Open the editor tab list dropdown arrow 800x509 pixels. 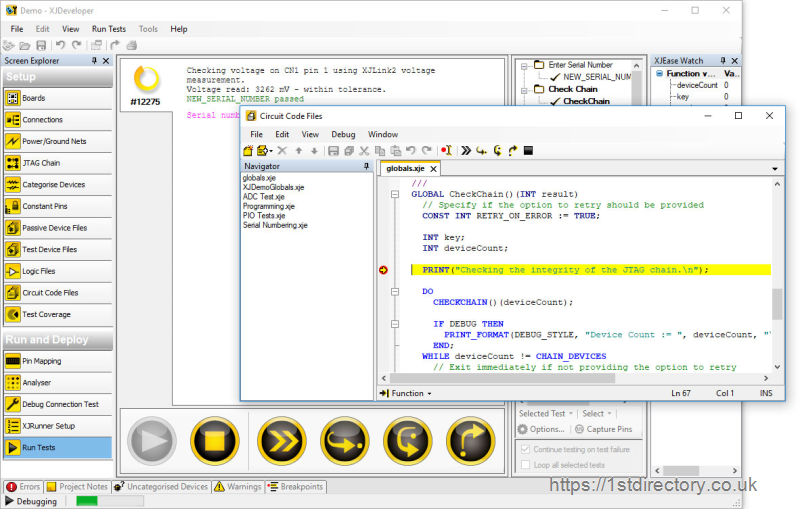774,169
